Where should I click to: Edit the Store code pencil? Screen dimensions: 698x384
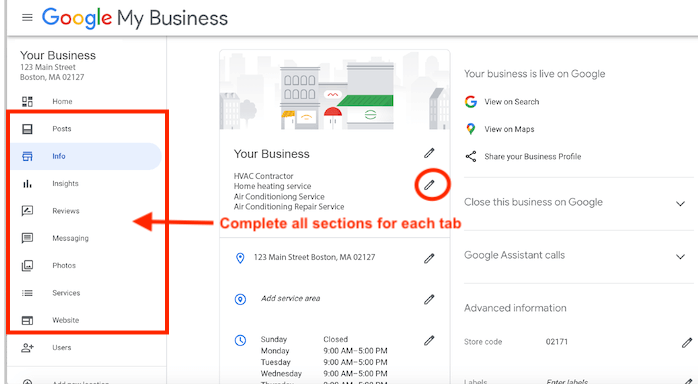687,342
